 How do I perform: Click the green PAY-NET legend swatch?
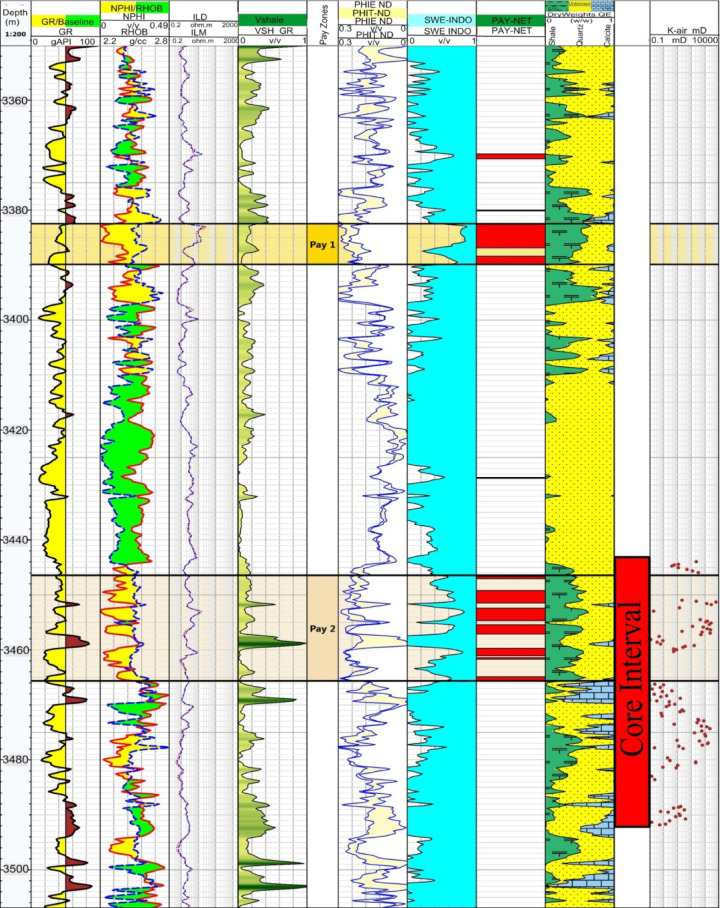pyautogui.click(x=511, y=21)
